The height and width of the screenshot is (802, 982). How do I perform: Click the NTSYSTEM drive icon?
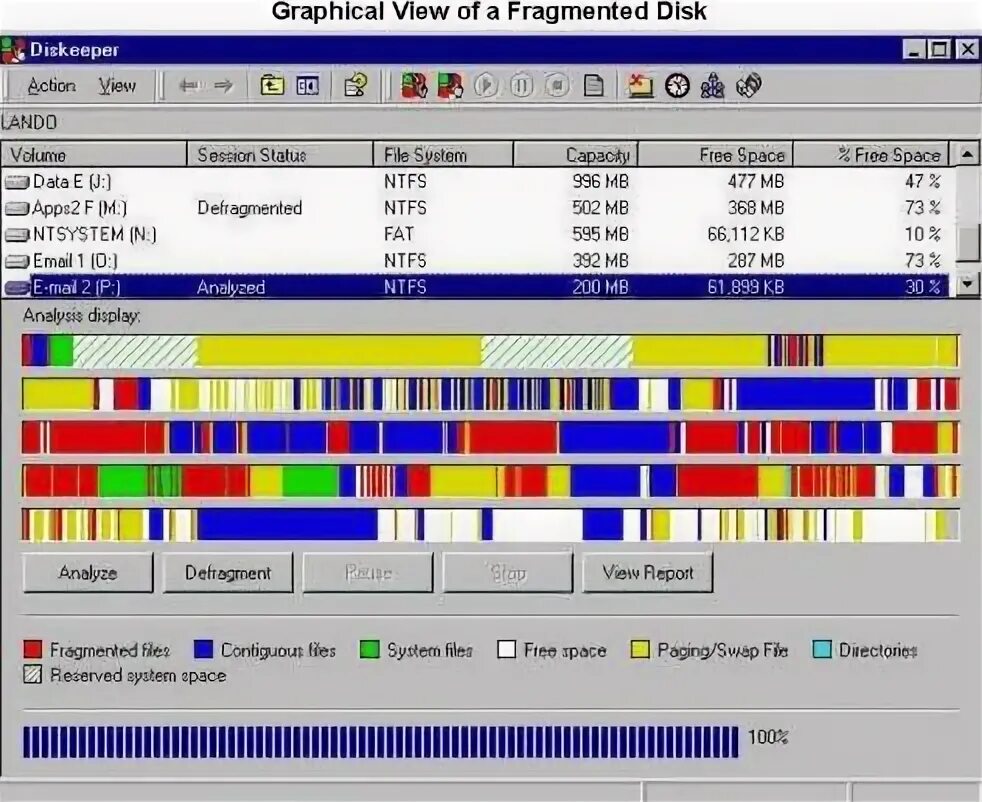[17, 235]
